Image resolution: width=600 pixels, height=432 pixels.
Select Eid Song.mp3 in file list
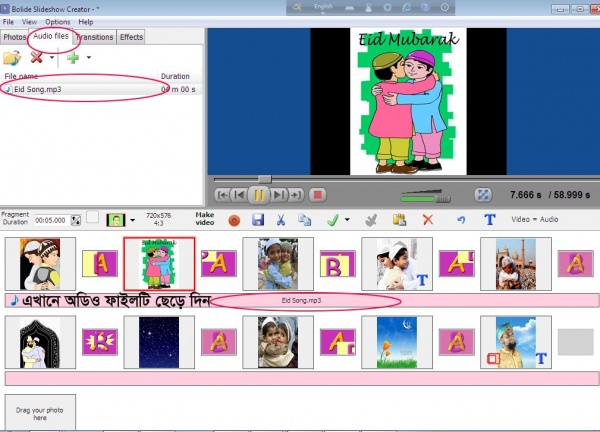pos(101,89)
